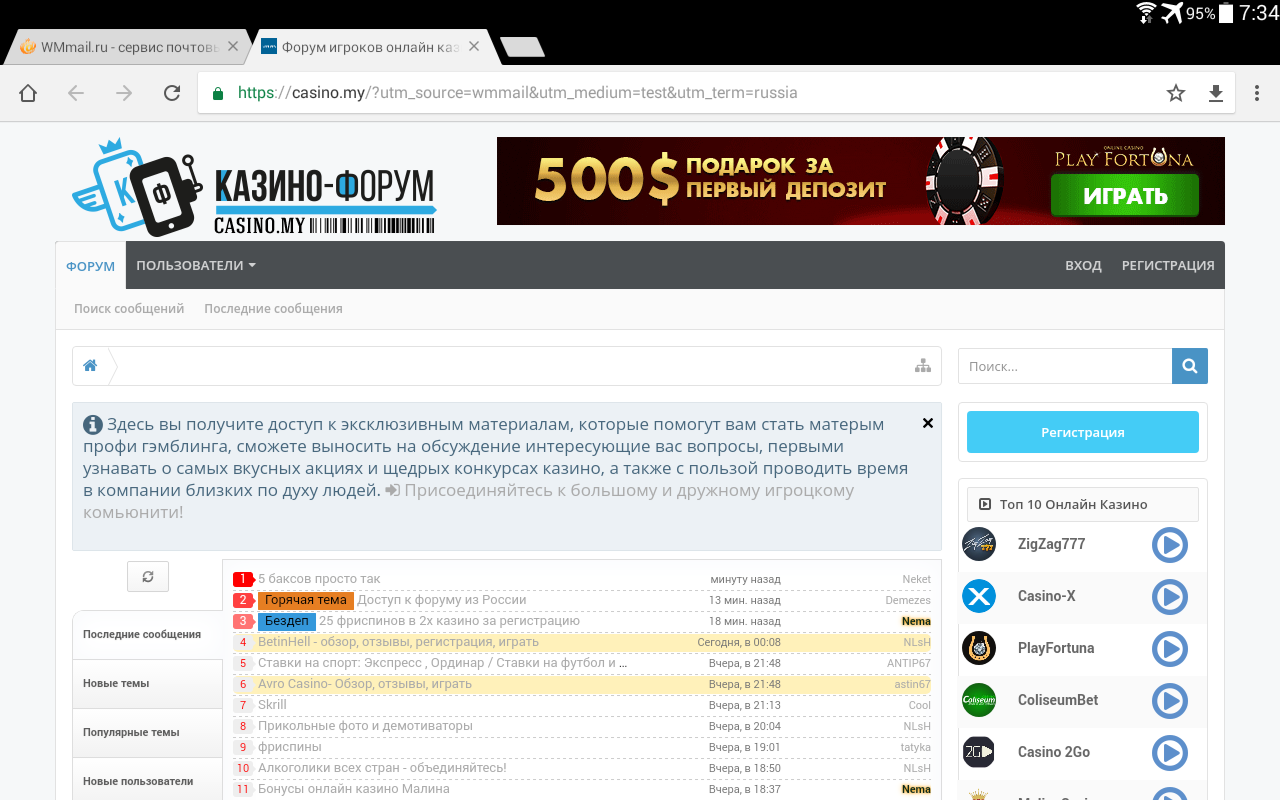The height and width of the screenshot is (800, 1280).
Task: Select the Популярные темы tab
Action: click(x=147, y=732)
